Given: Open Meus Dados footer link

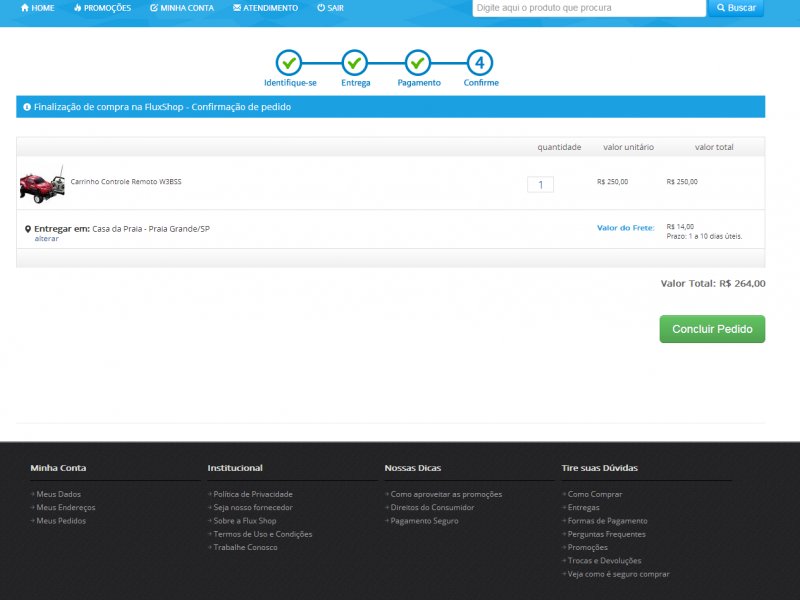Looking at the screenshot, I should (59, 494).
